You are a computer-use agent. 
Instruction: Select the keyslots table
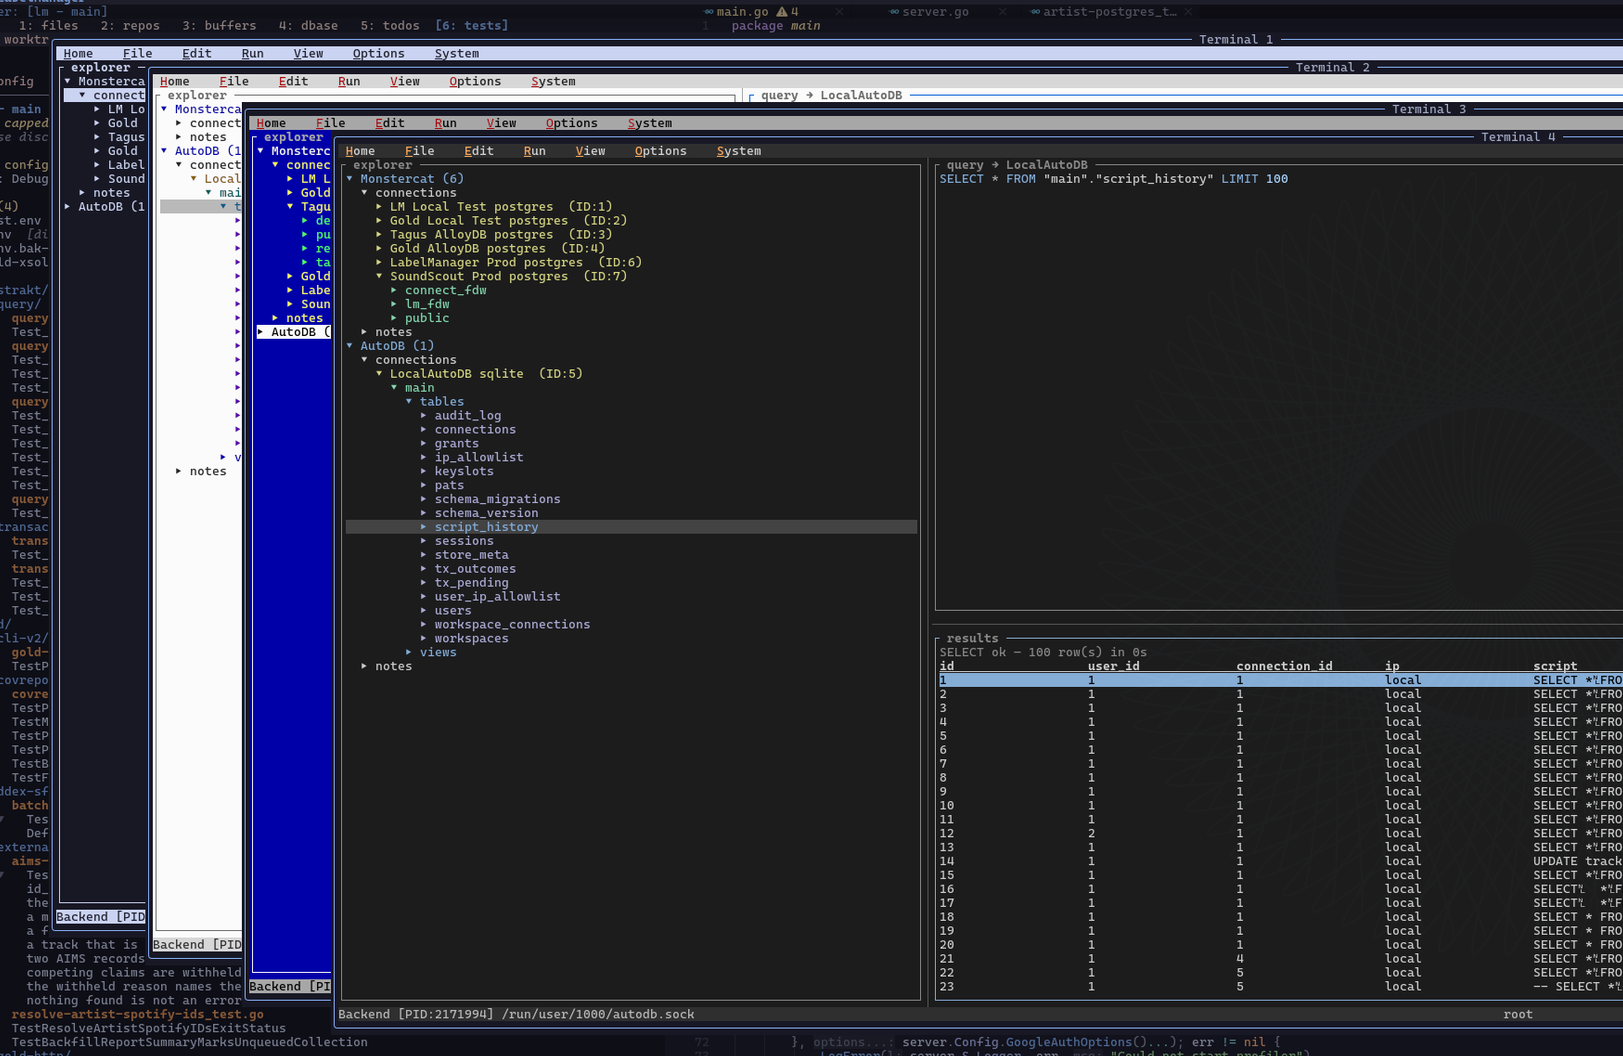click(464, 472)
